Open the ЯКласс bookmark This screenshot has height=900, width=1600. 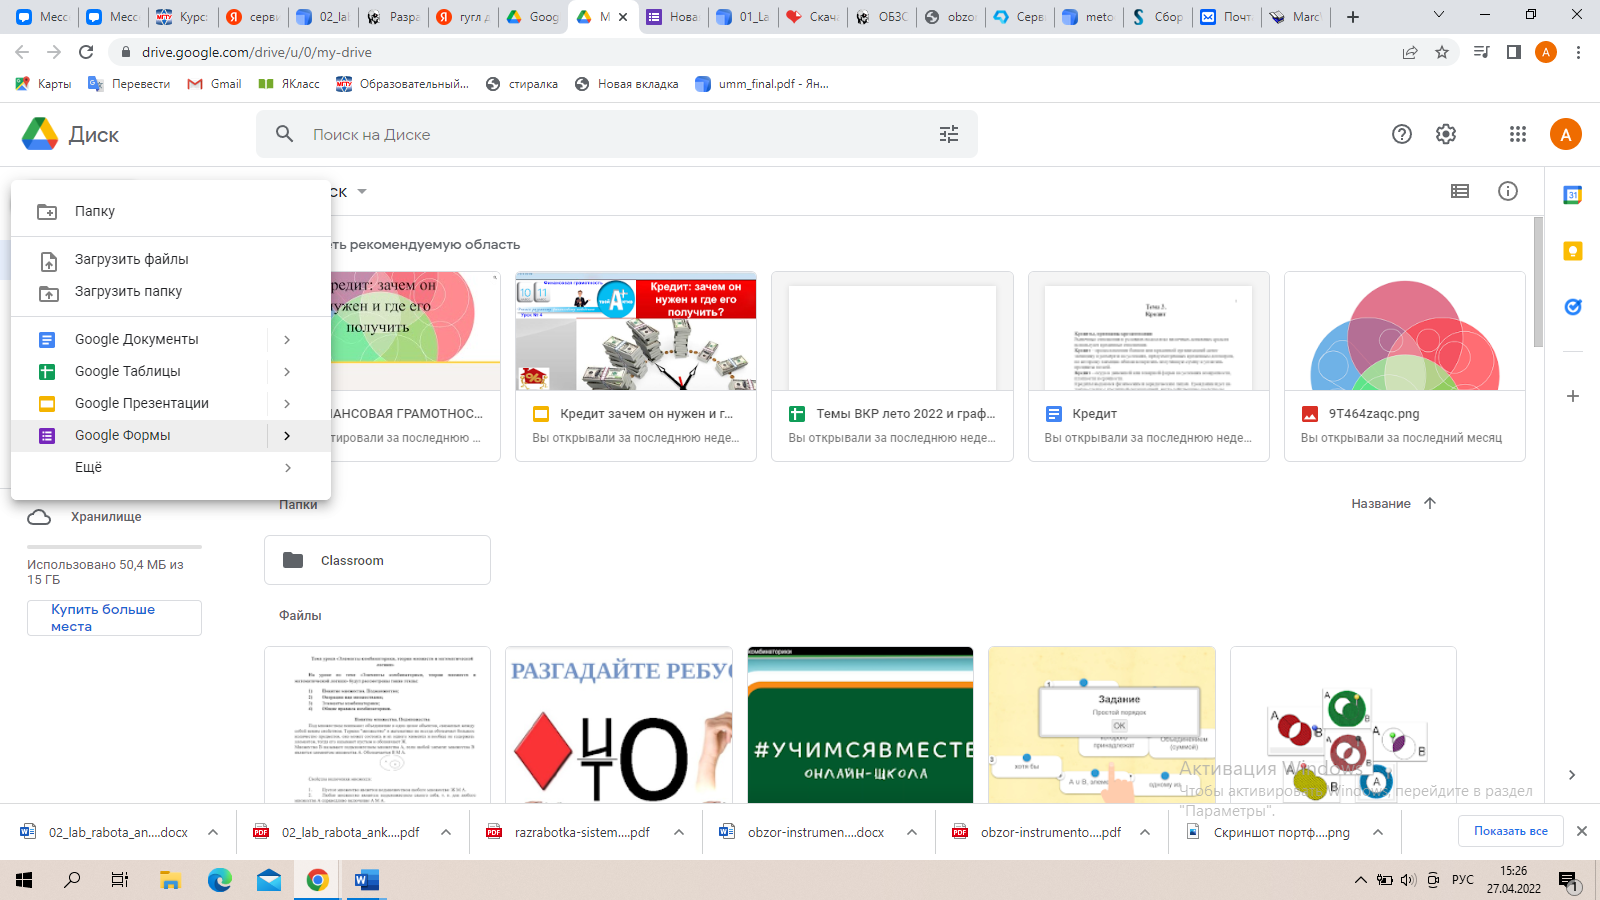point(289,84)
